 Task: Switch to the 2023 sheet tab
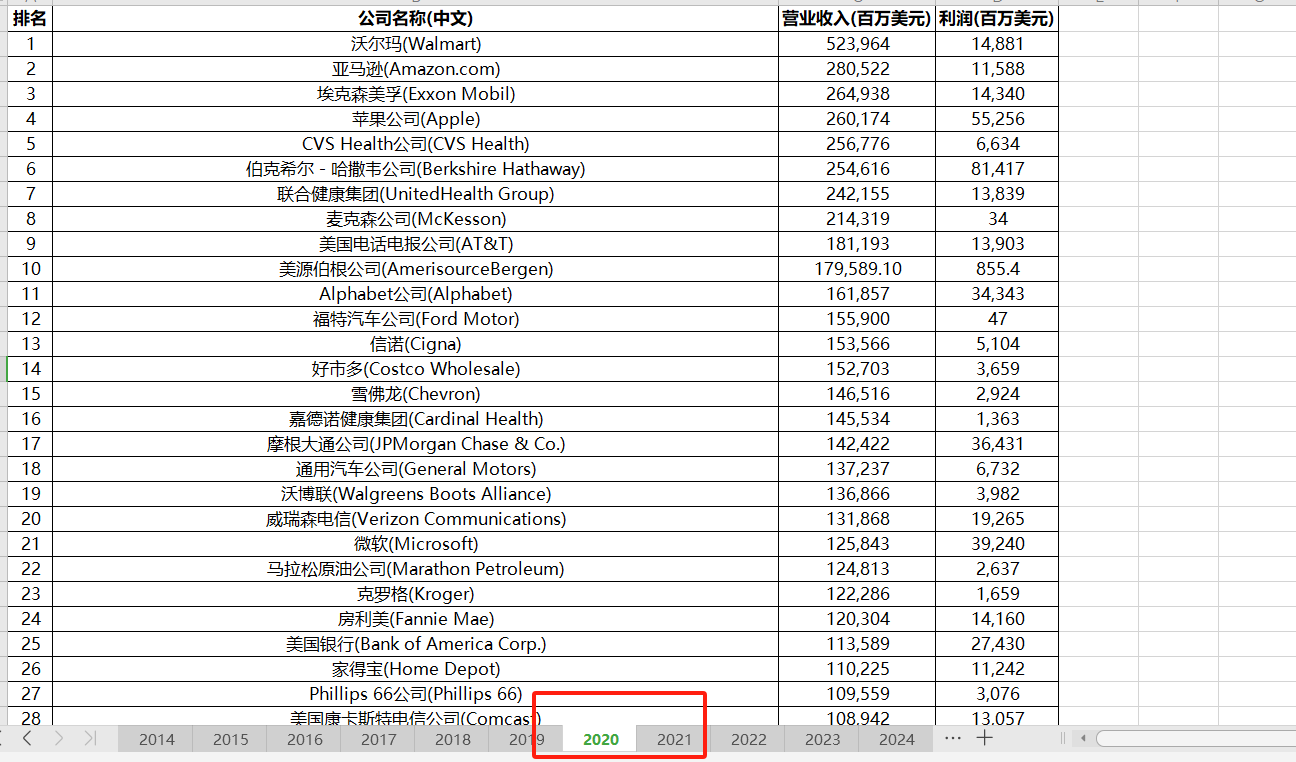[x=822, y=739]
